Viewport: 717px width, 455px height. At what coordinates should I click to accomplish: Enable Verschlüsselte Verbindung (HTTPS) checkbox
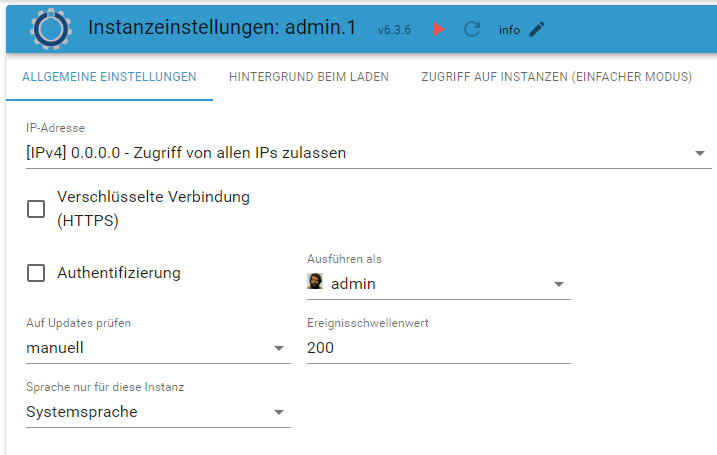point(36,209)
